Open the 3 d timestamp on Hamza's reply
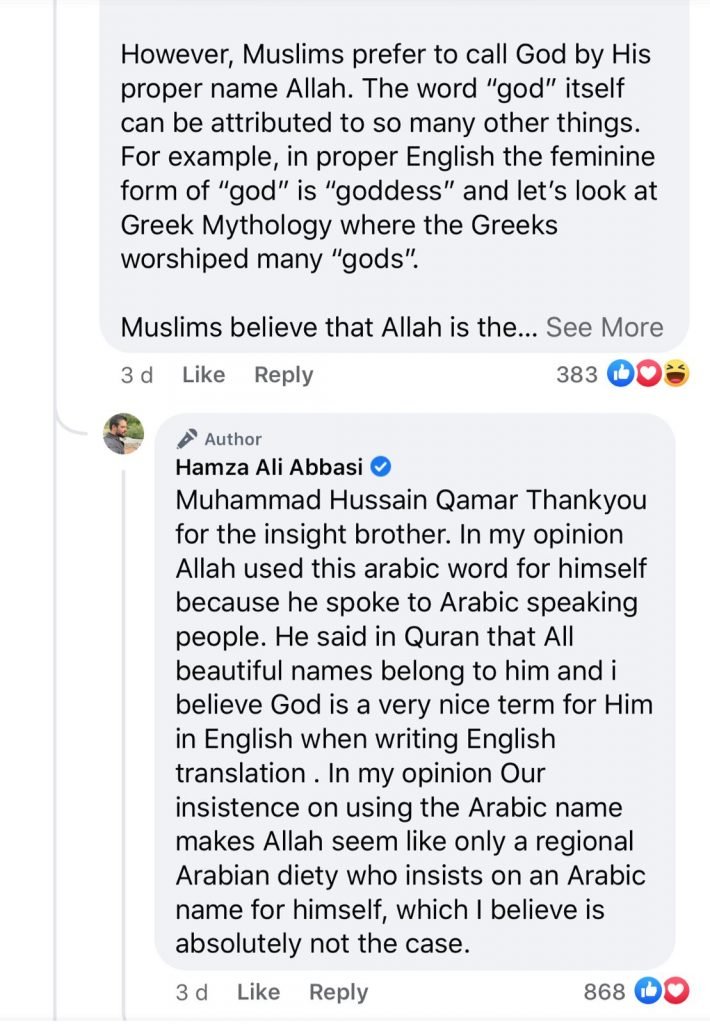The image size is (710, 1024). coord(192,992)
